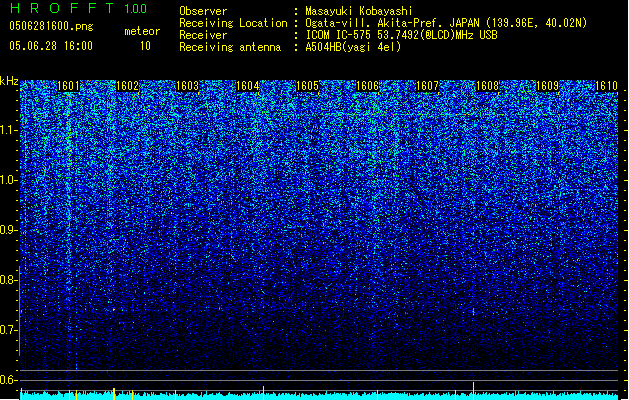Select the Ogata-vill. Akita-Pref. JAPAN location text
Screen dimensions: 629x400
coord(446,23)
